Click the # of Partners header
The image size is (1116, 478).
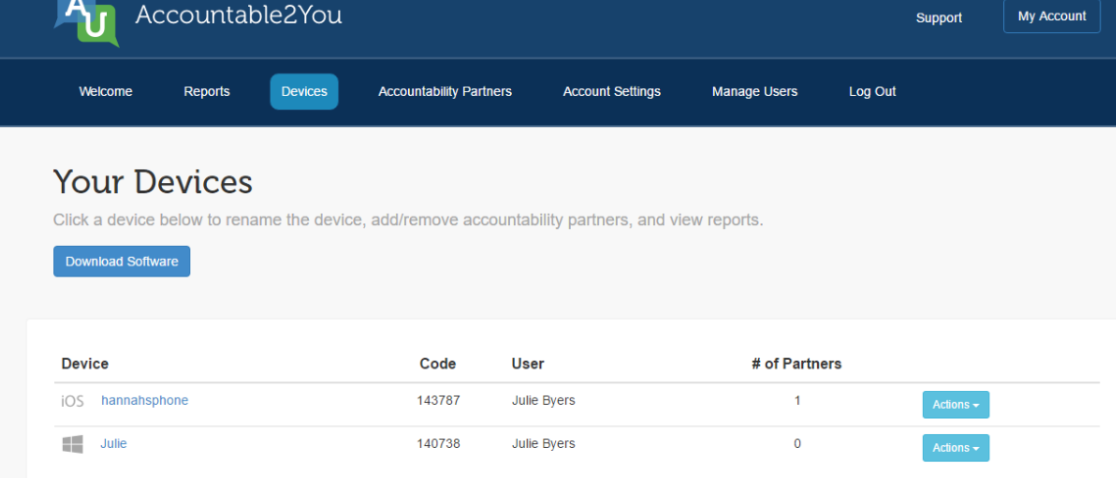pyautogui.click(x=796, y=364)
